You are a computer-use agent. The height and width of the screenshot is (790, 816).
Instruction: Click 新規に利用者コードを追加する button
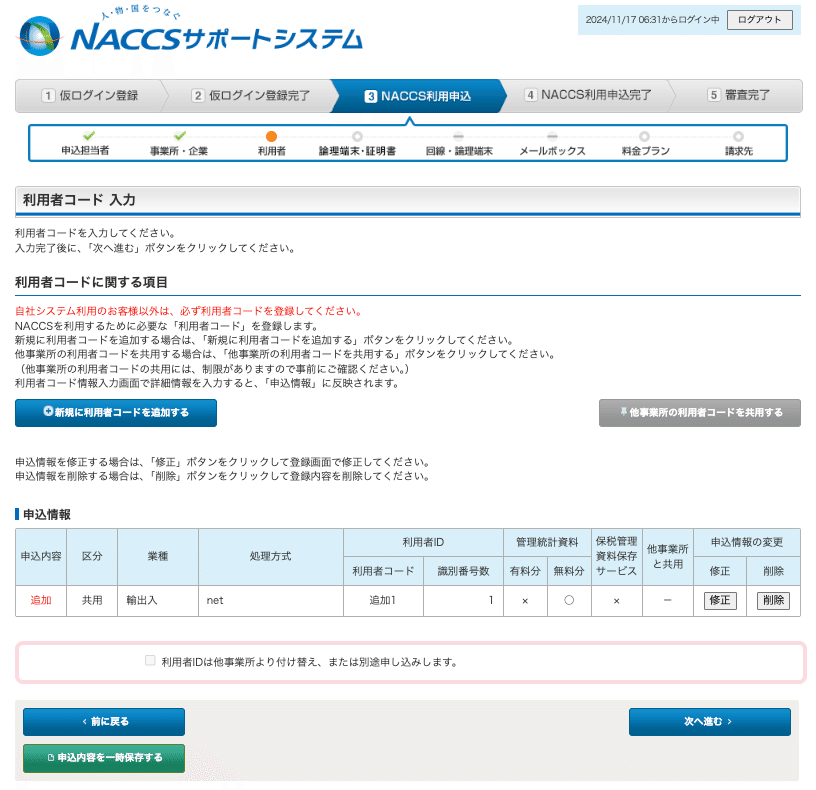coord(115,412)
